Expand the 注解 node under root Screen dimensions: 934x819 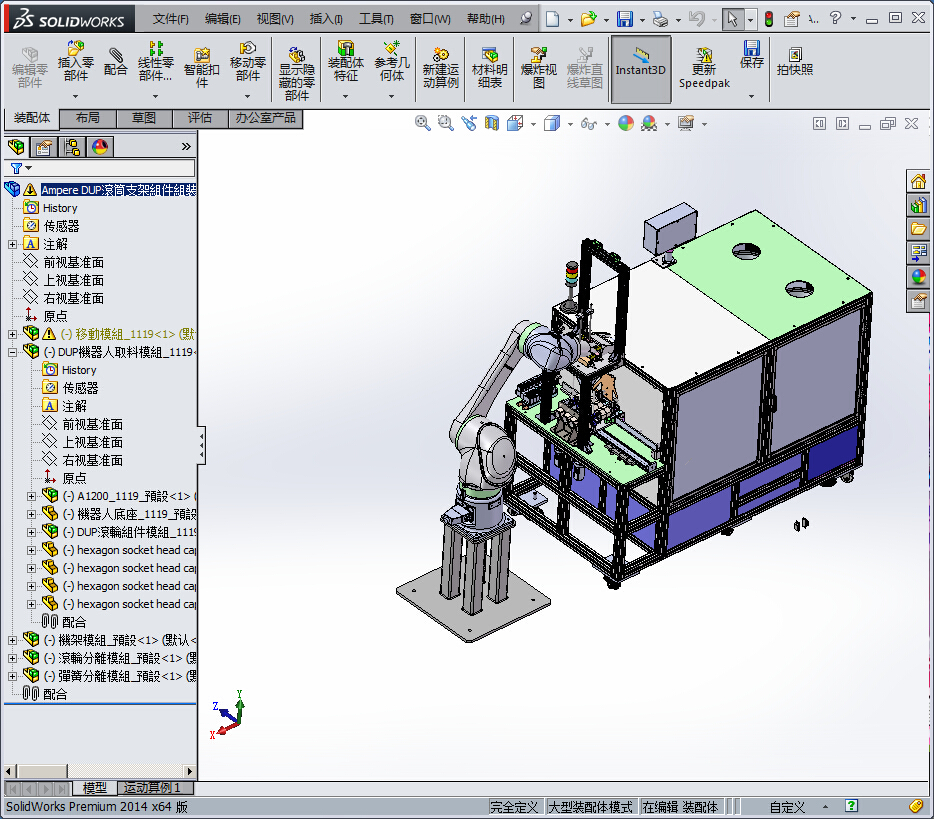click(12, 244)
